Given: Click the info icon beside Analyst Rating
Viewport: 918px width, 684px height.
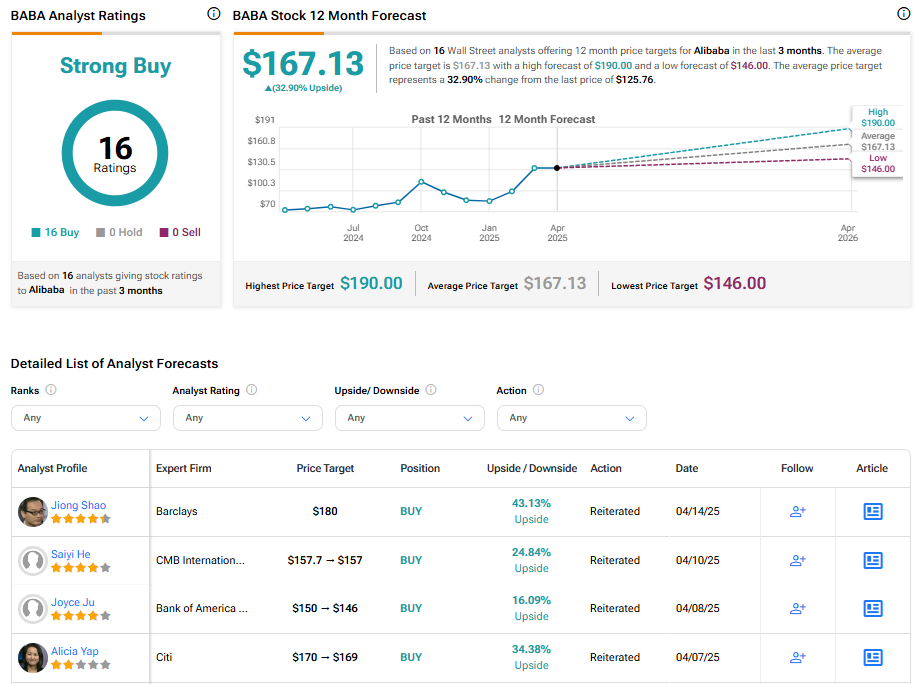Looking at the screenshot, I should (x=252, y=389).
